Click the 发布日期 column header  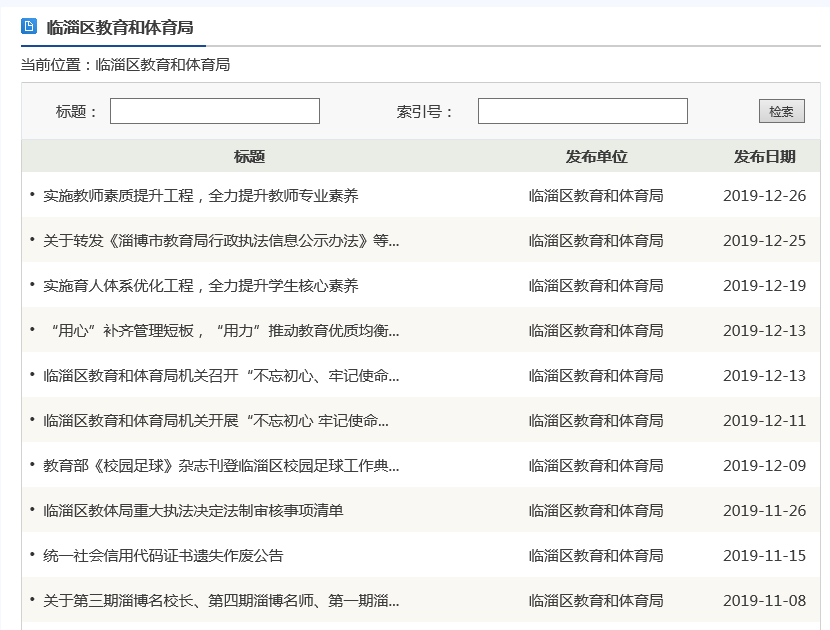[764, 157]
